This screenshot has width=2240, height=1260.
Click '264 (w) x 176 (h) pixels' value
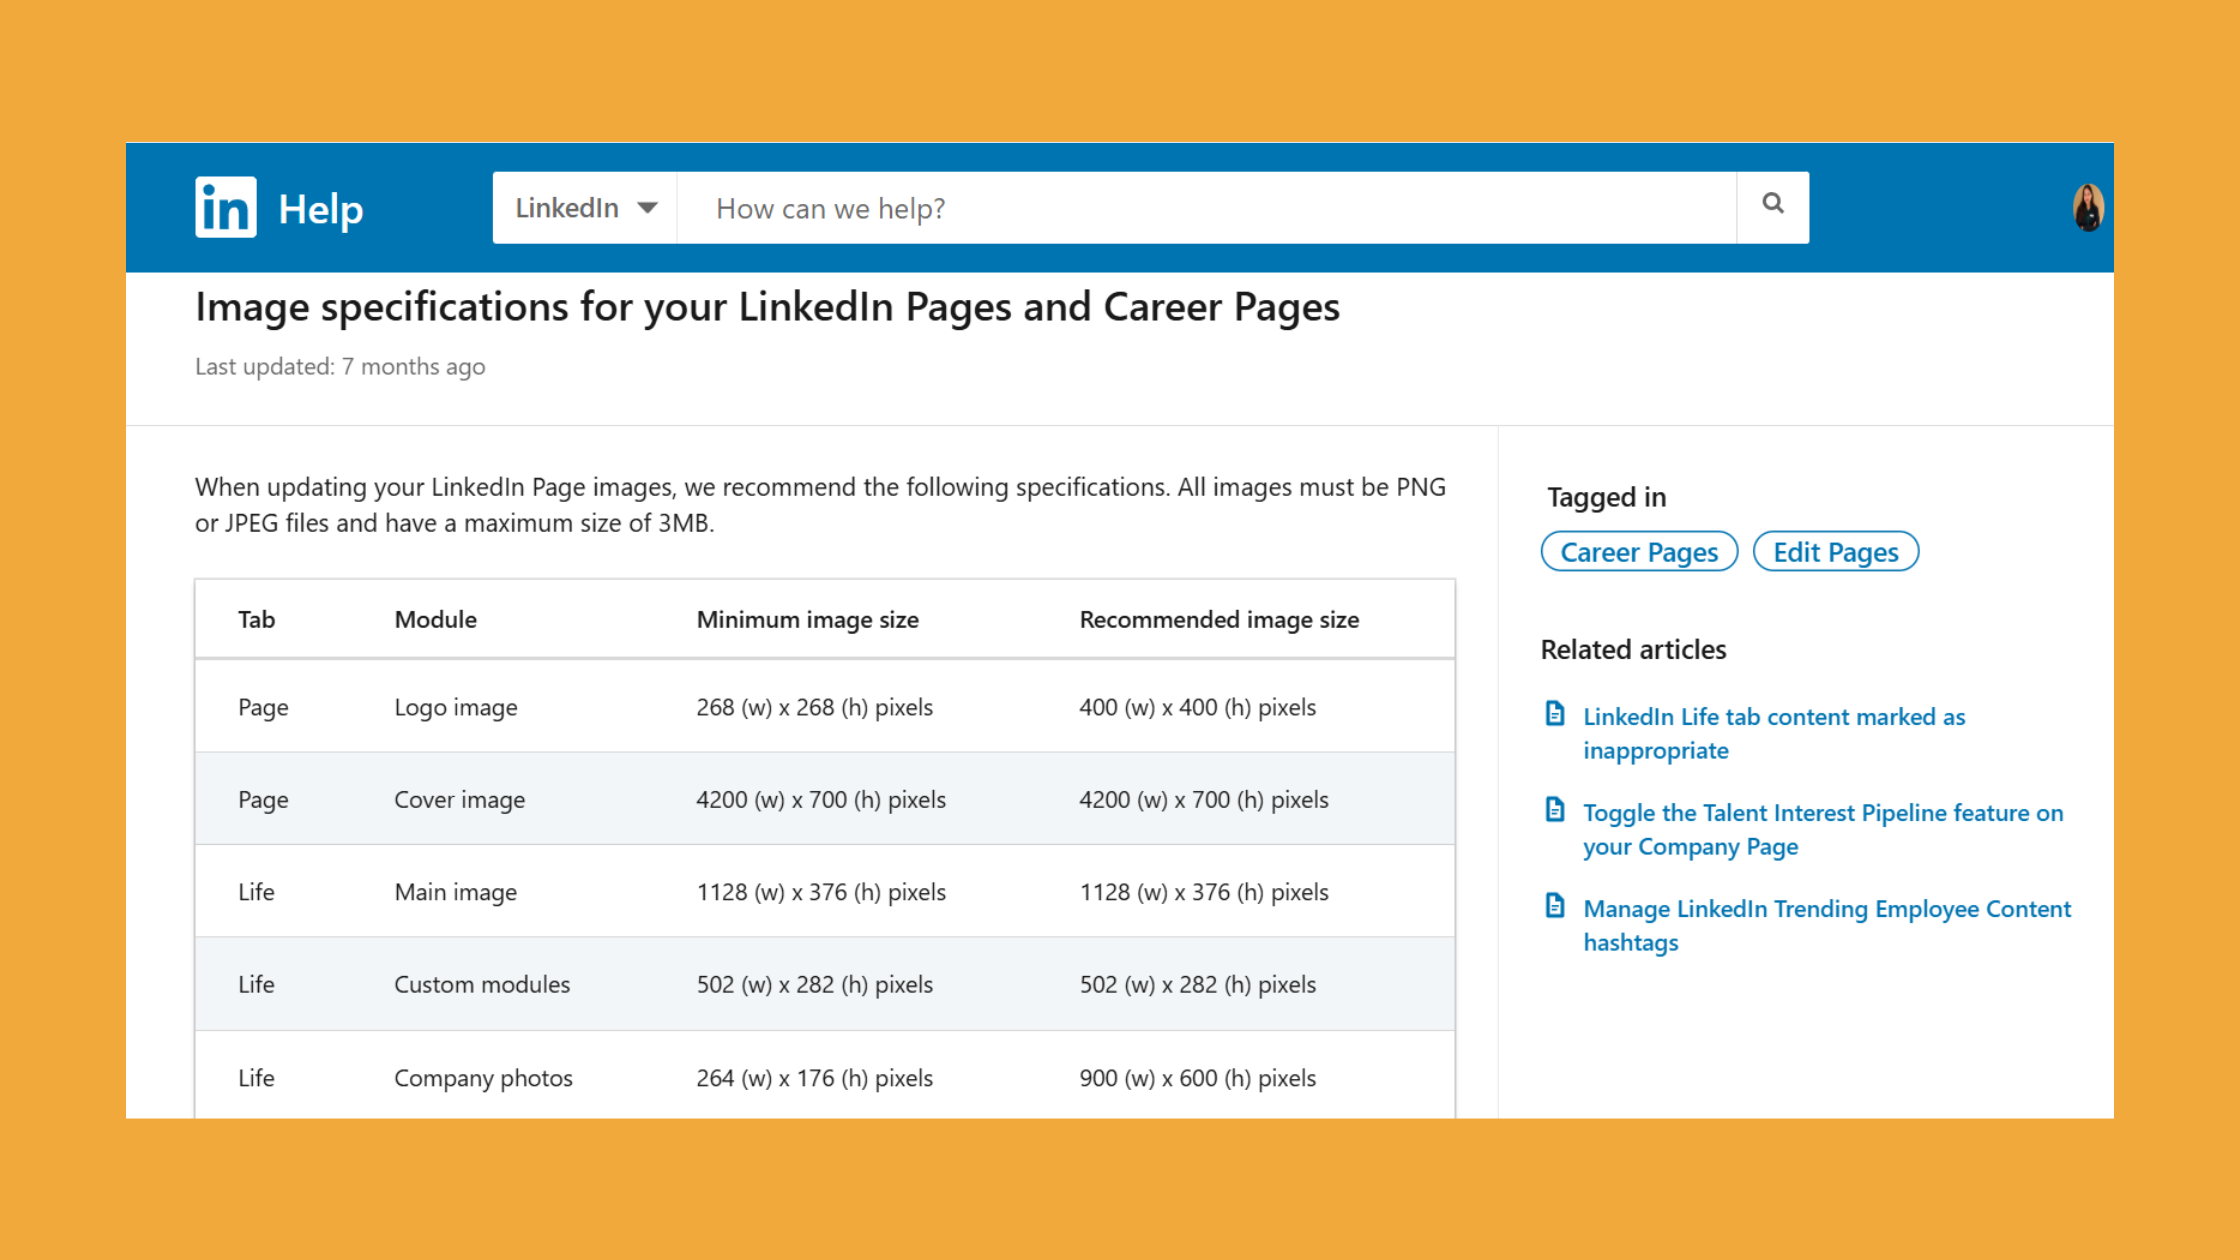pyautogui.click(x=814, y=1078)
